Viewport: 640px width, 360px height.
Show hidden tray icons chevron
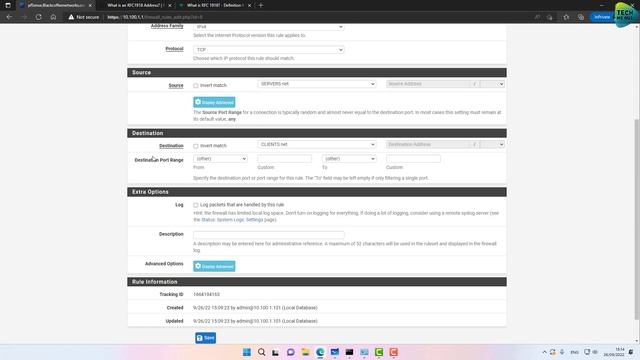coord(544,352)
